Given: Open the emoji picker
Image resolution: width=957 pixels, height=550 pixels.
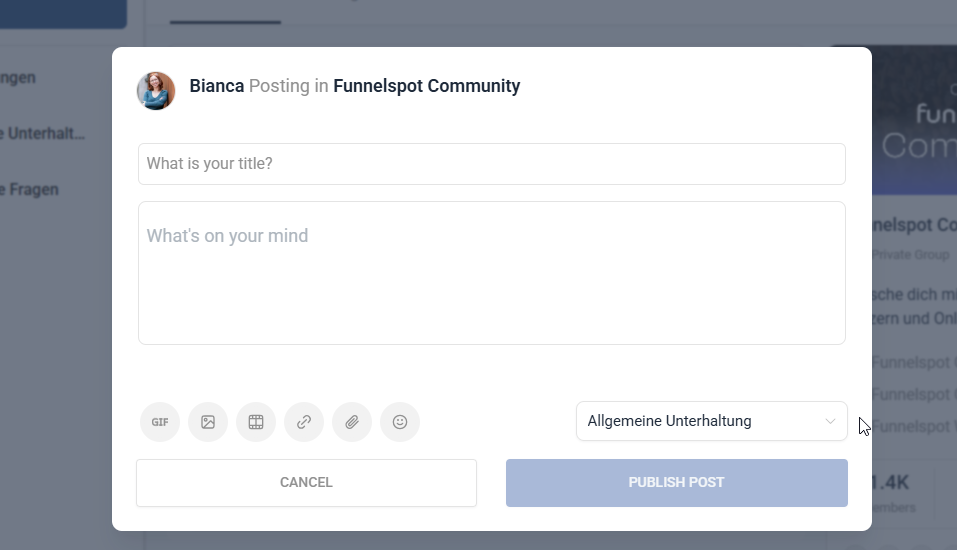Looking at the screenshot, I should [x=400, y=422].
